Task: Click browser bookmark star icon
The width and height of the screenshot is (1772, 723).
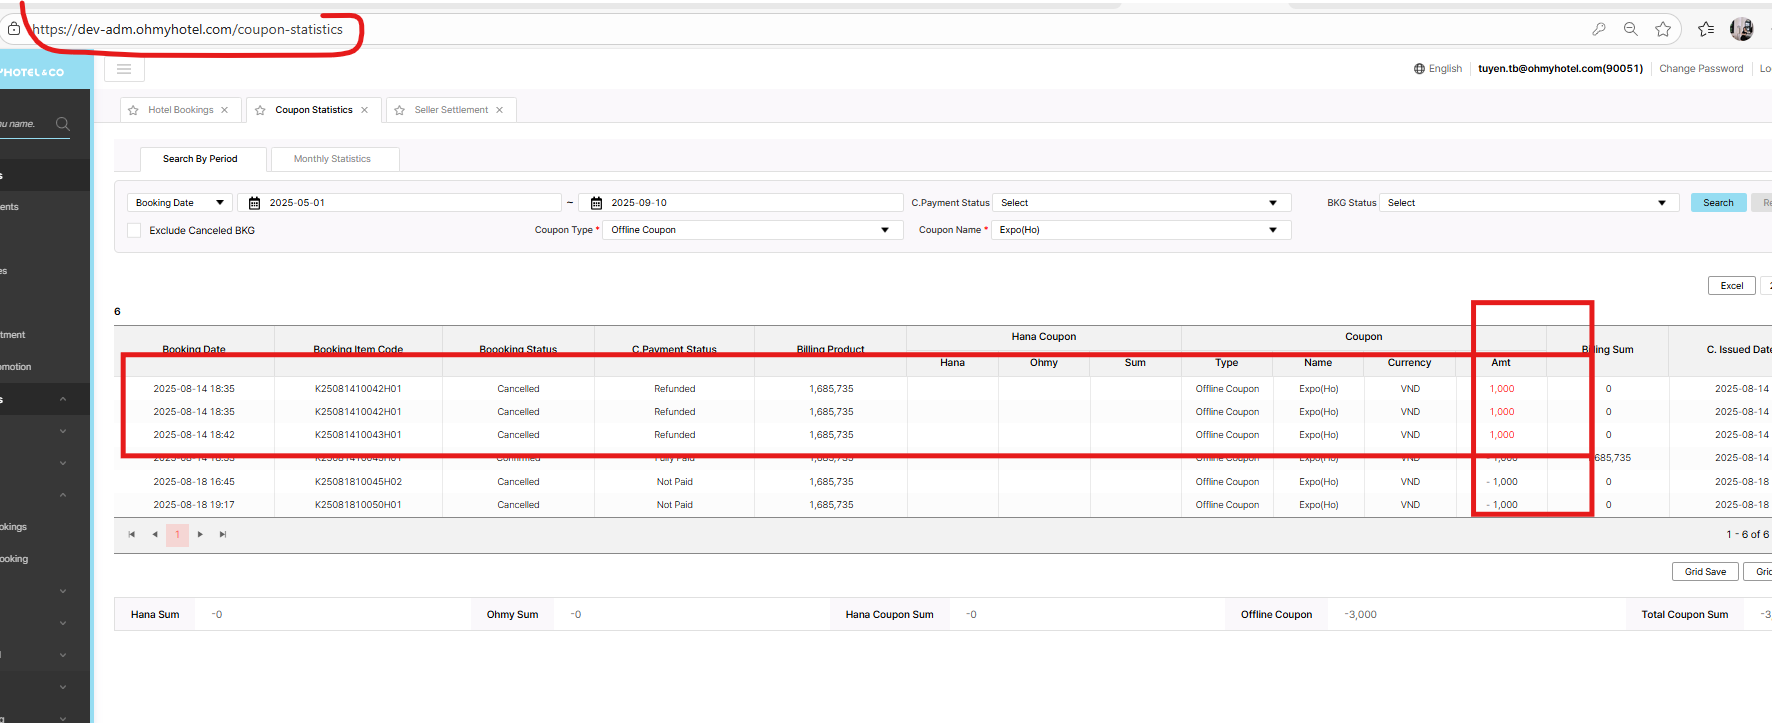Action: (x=1663, y=29)
